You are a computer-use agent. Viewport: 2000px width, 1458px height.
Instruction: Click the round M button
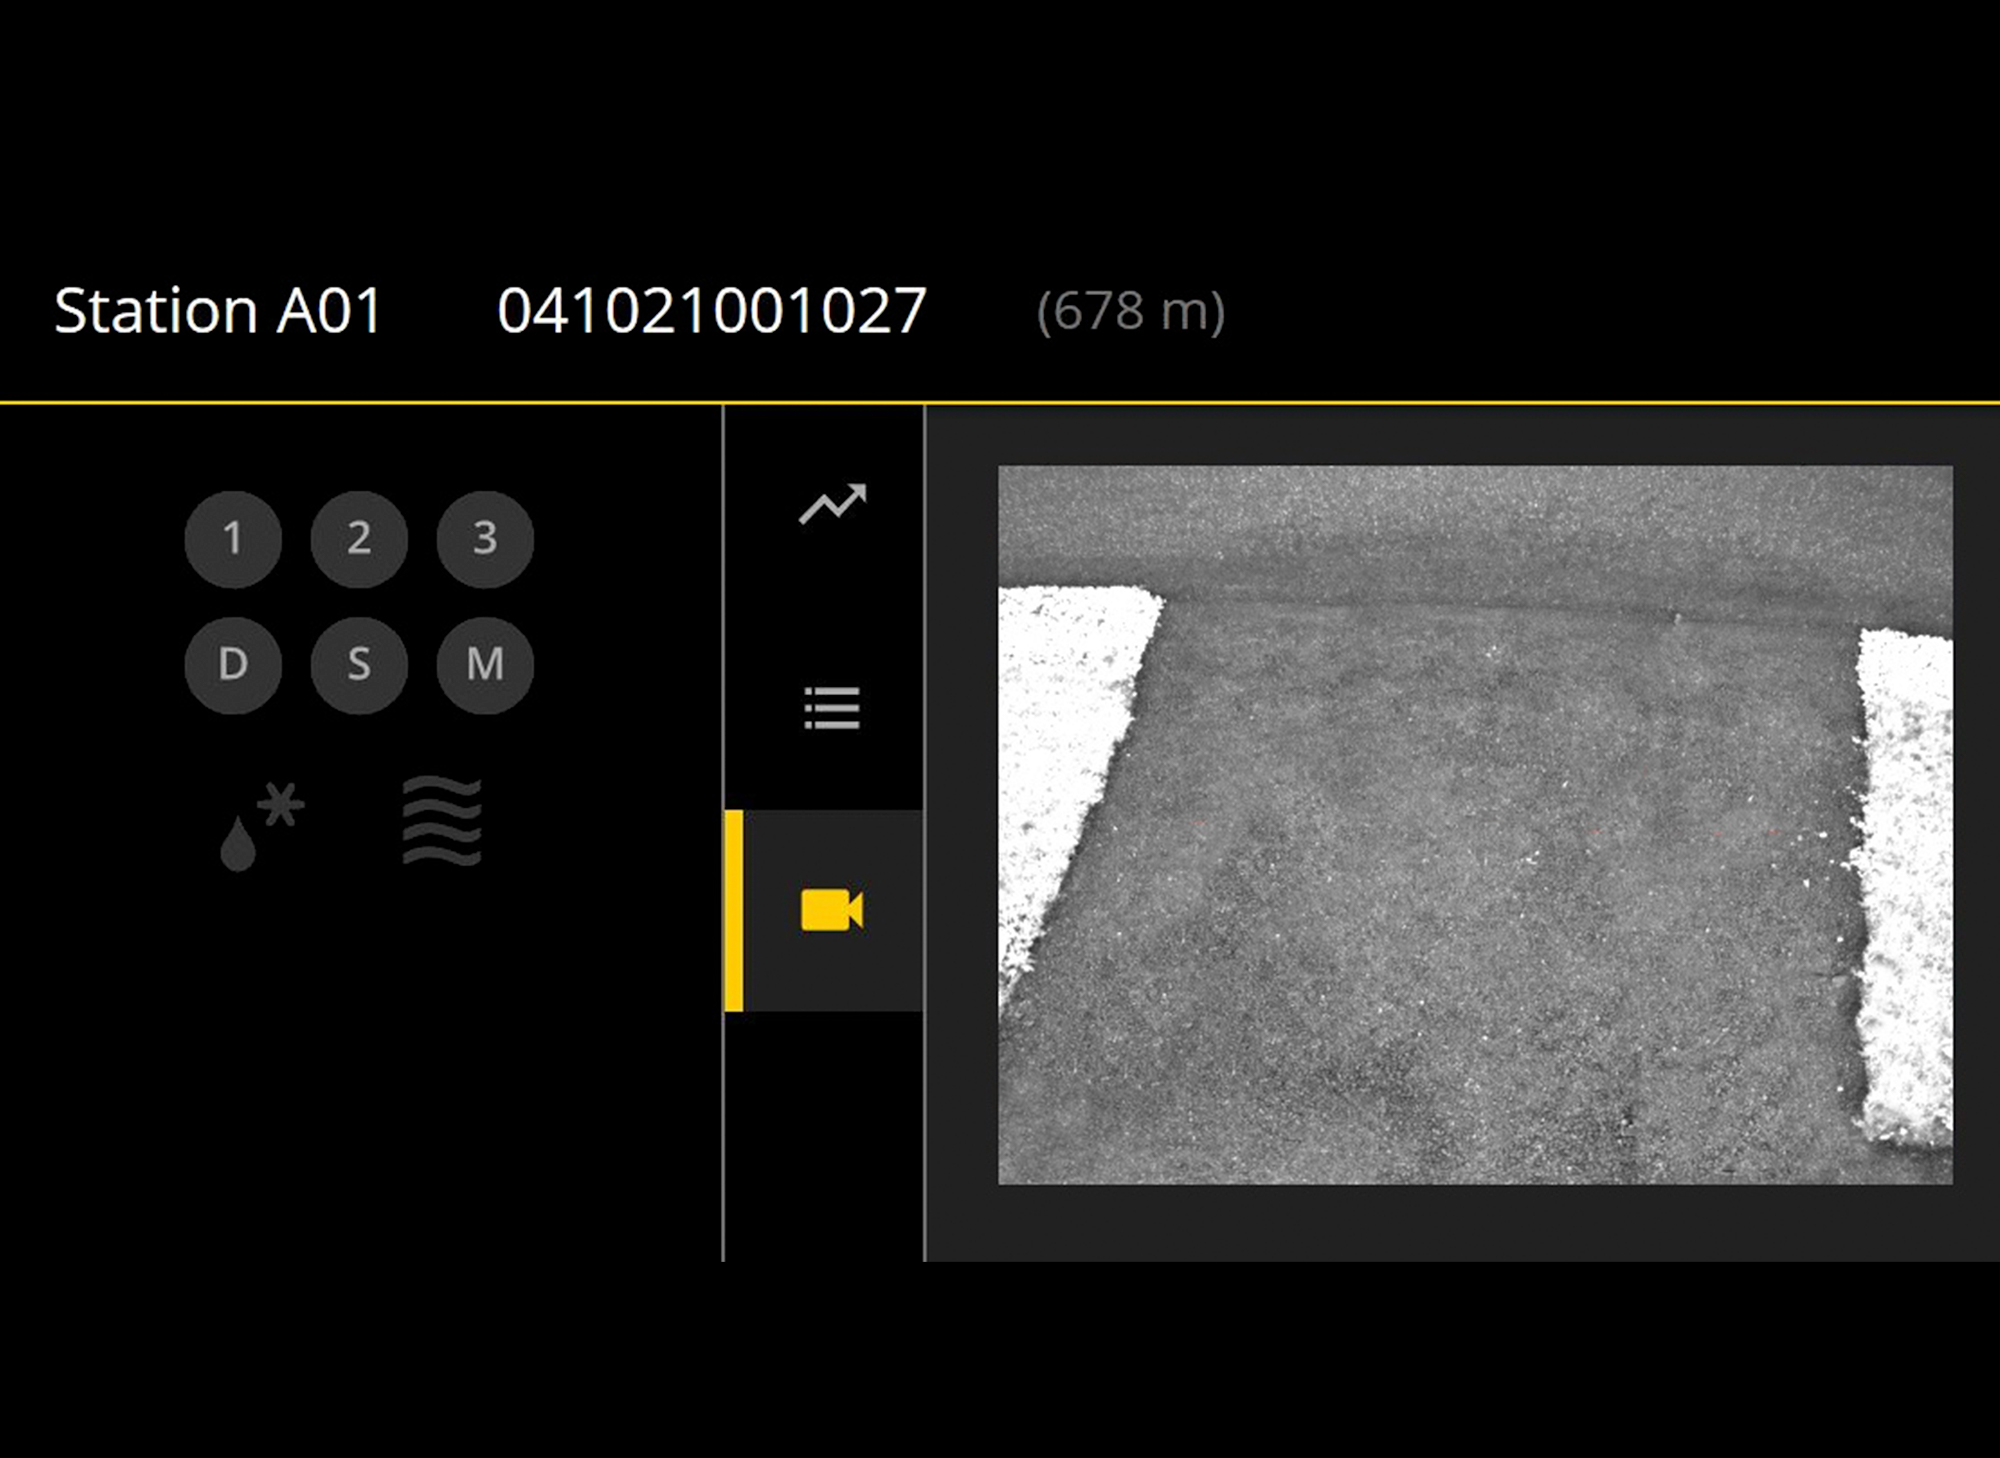pyautogui.click(x=485, y=665)
